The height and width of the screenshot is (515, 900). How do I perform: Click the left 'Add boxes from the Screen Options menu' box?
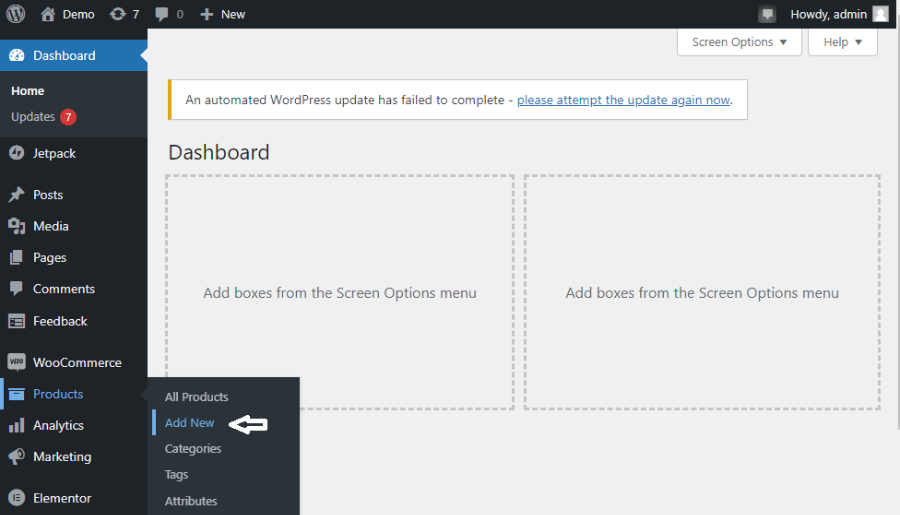(340, 292)
